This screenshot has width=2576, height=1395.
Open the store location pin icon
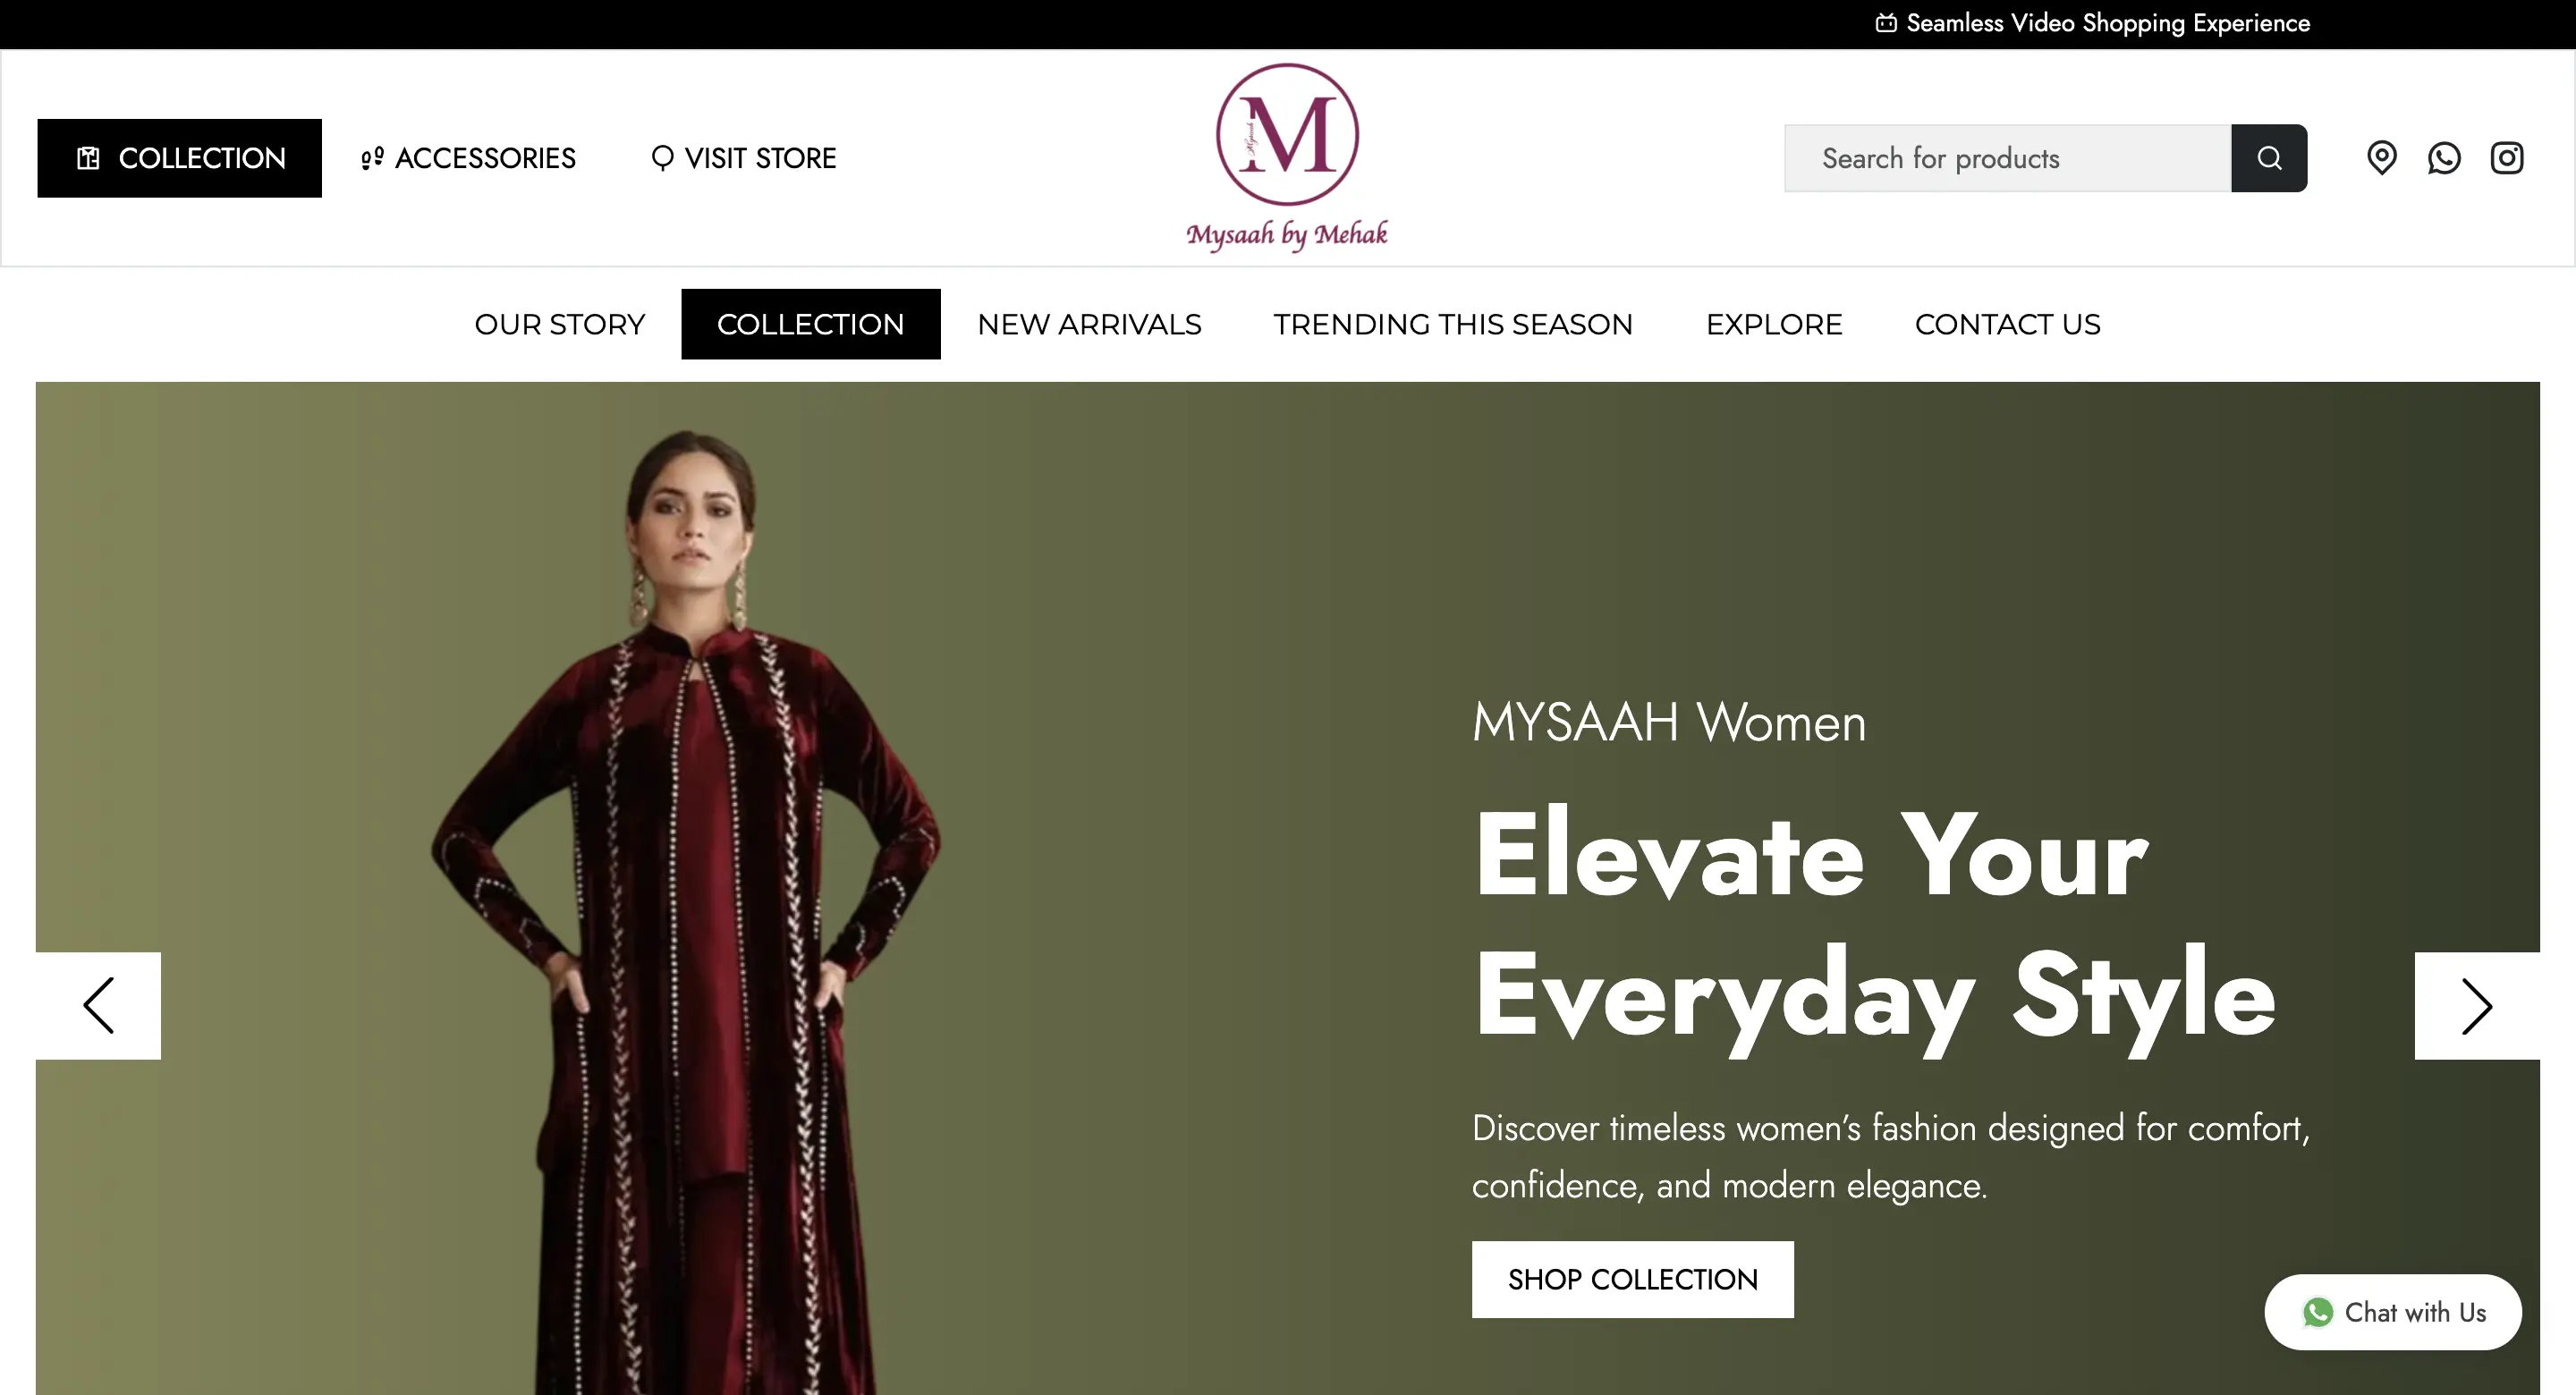click(x=2381, y=158)
